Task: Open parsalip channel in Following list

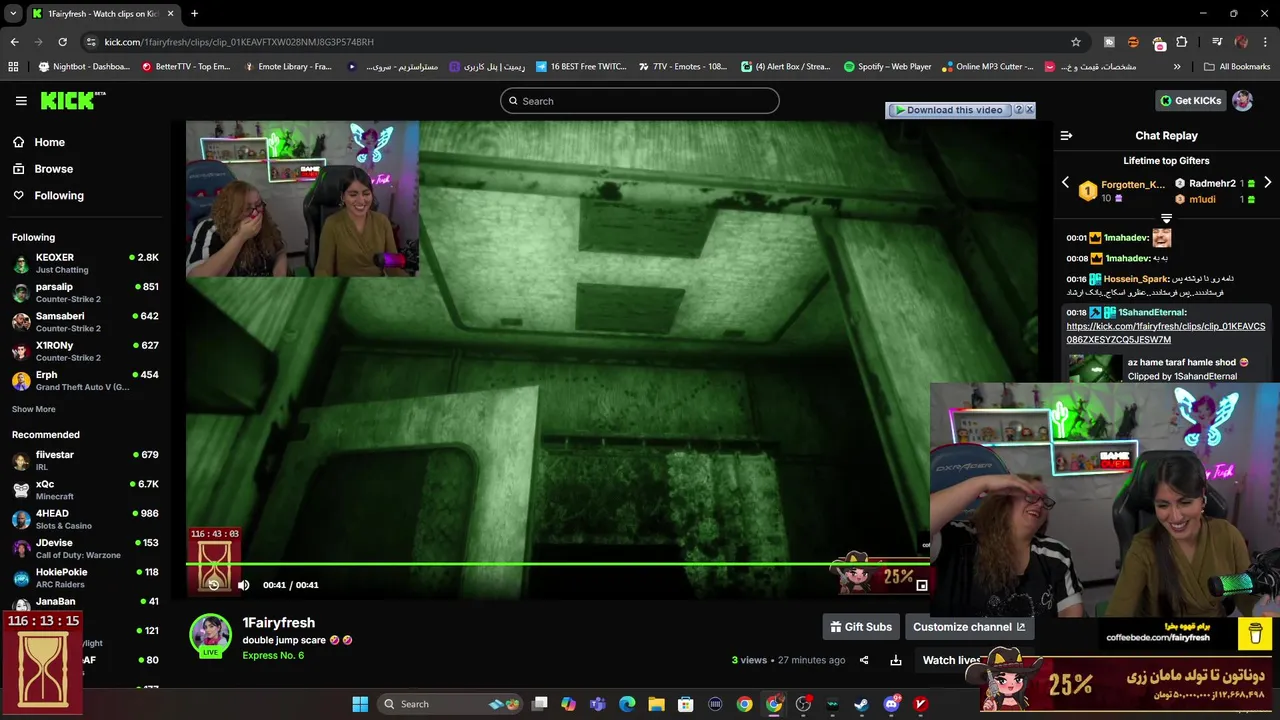Action: pos(85,292)
